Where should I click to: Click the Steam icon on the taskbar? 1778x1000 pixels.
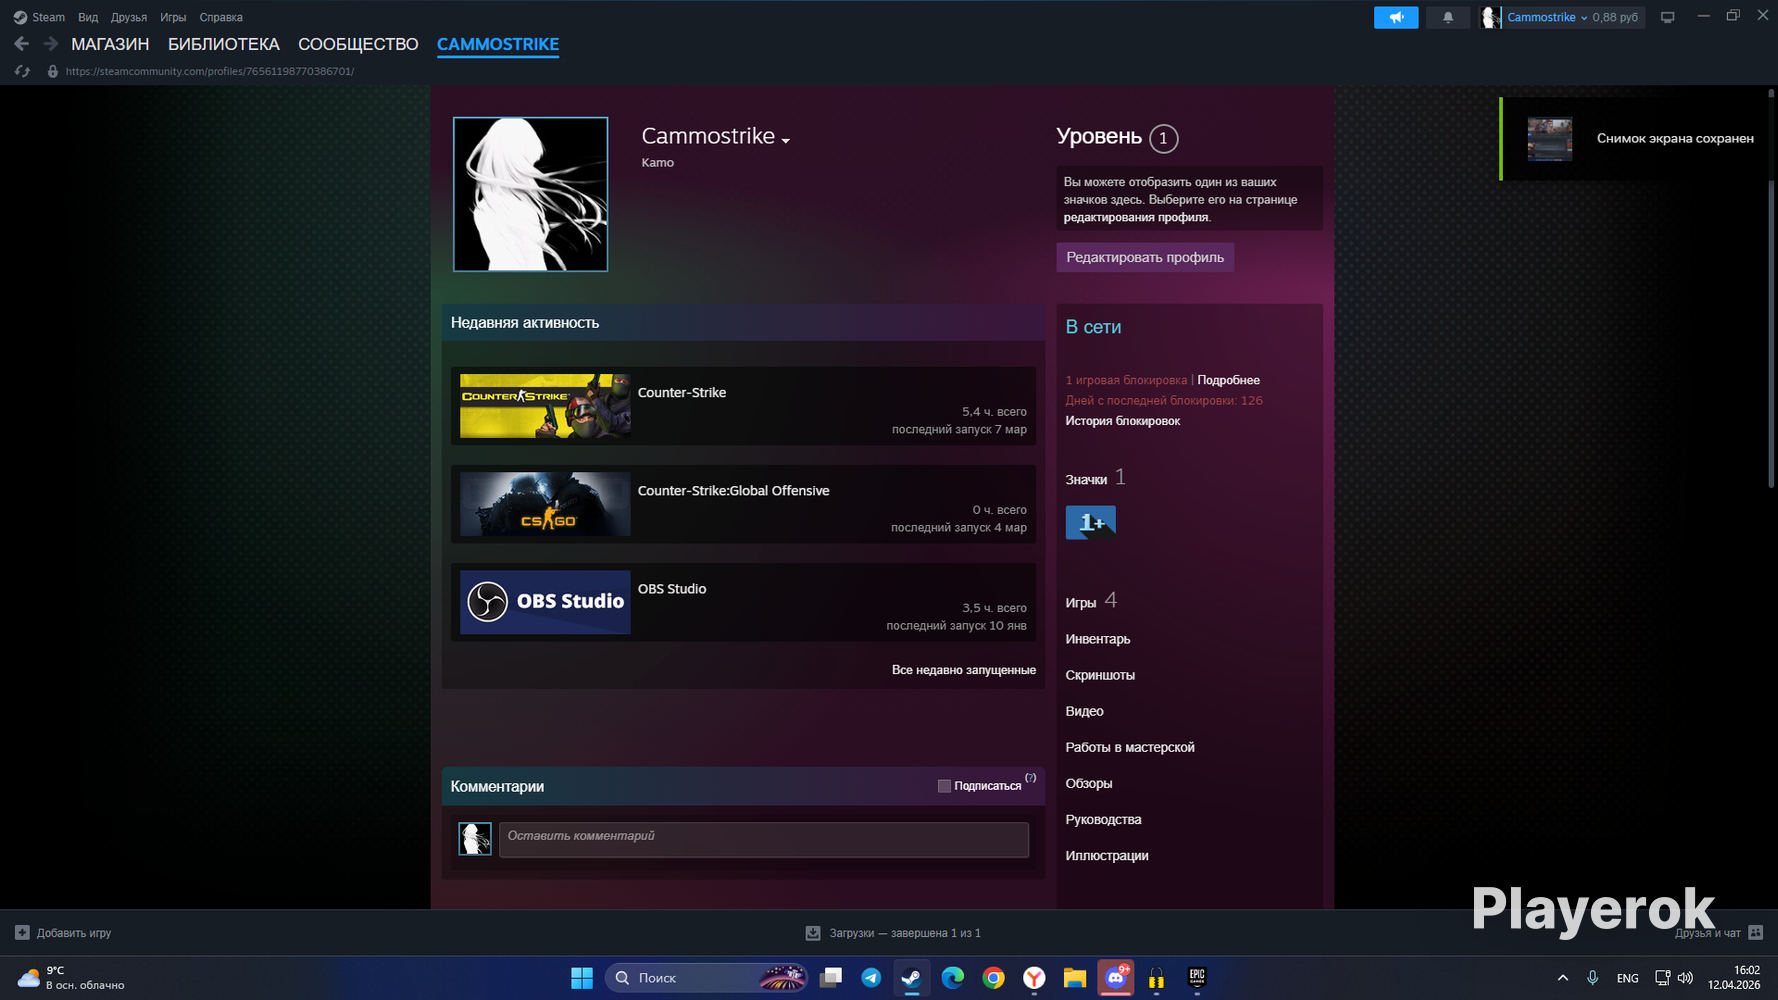coord(912,978)
